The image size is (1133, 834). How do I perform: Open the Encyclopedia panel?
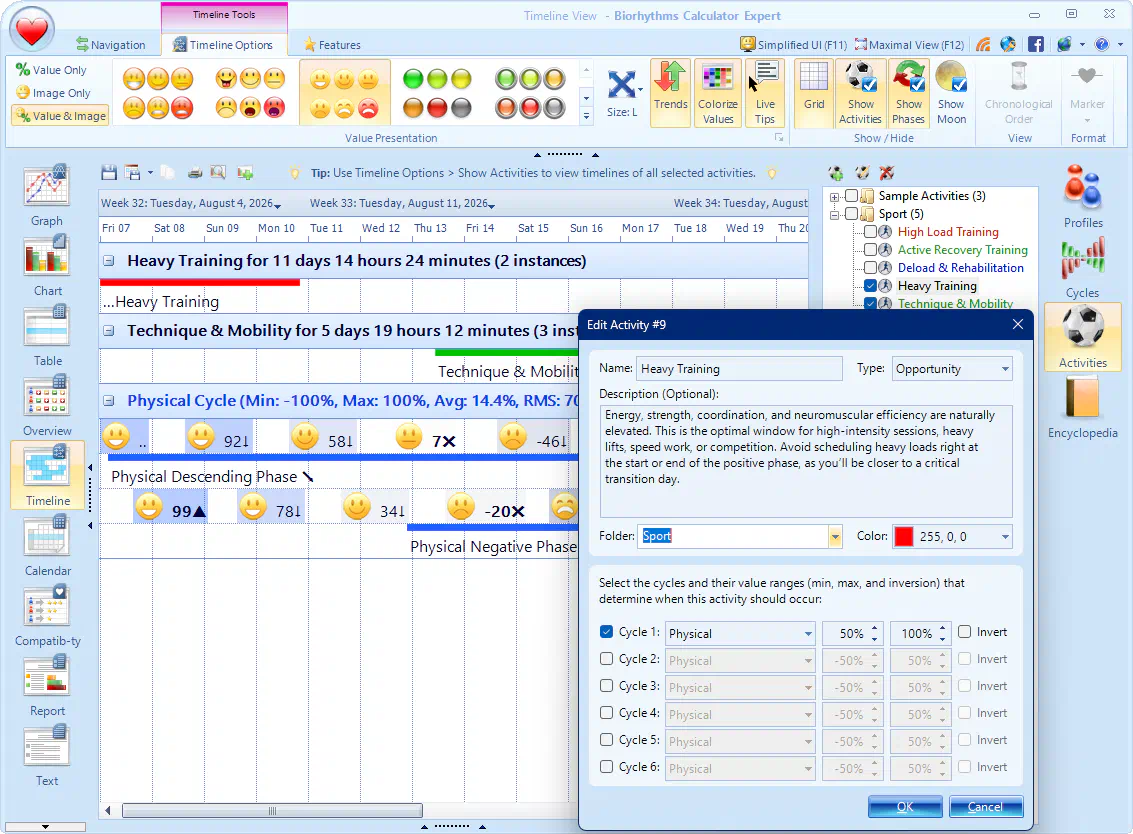pyautogui.click(x=1082, y=408)
